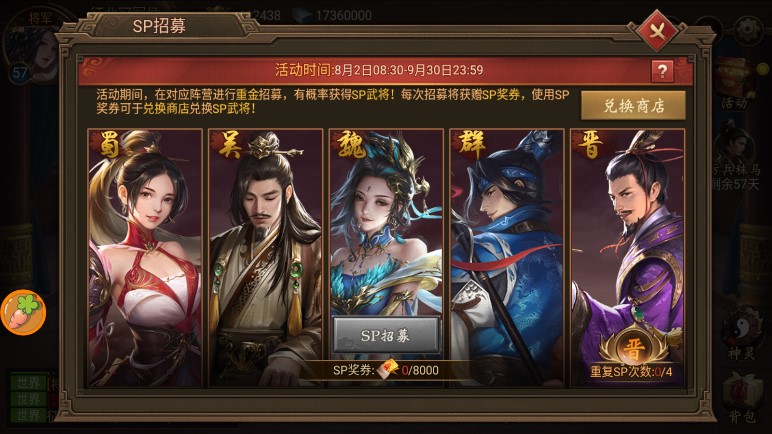The height and width of the screenshot is (434, 772).
Task: Select the 蜀 faction hero card
Action: click(x=145, y=258)
